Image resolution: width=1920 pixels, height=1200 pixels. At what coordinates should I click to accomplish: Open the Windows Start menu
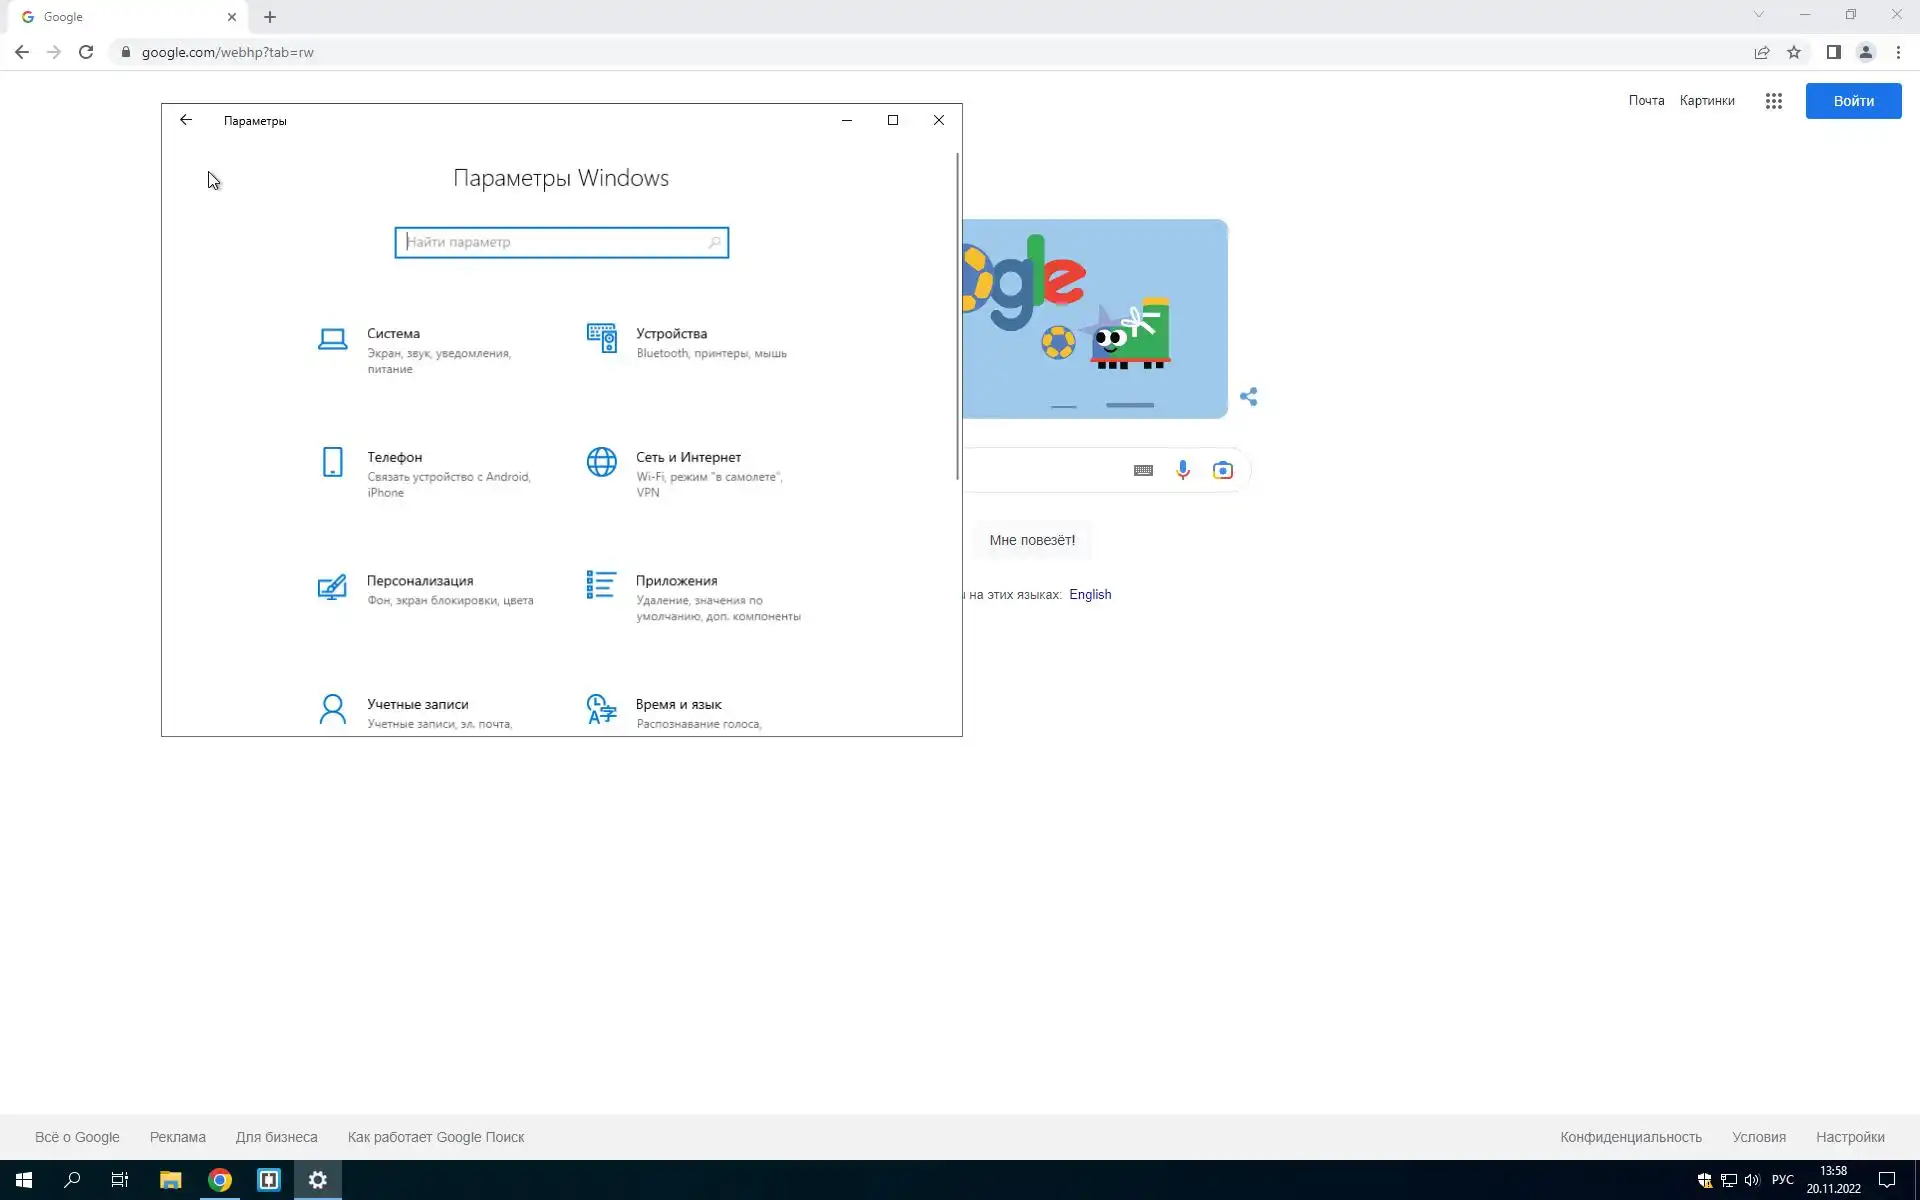pos(24,1180)
